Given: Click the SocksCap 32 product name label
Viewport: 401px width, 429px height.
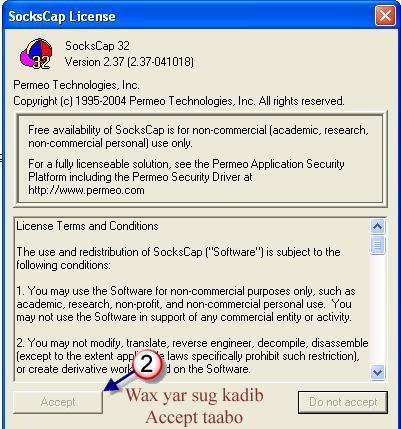Looking at the screenshot, I should pyautogui.click(x=97, y=46).
